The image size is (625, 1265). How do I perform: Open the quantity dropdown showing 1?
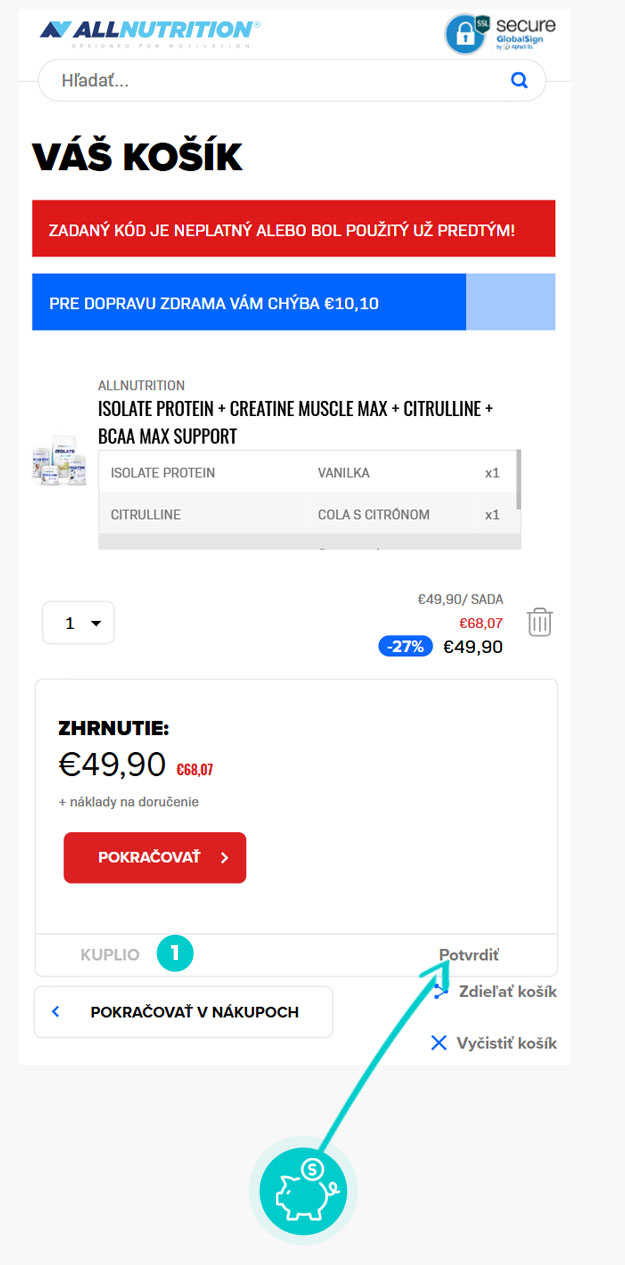tap(78, 623)
